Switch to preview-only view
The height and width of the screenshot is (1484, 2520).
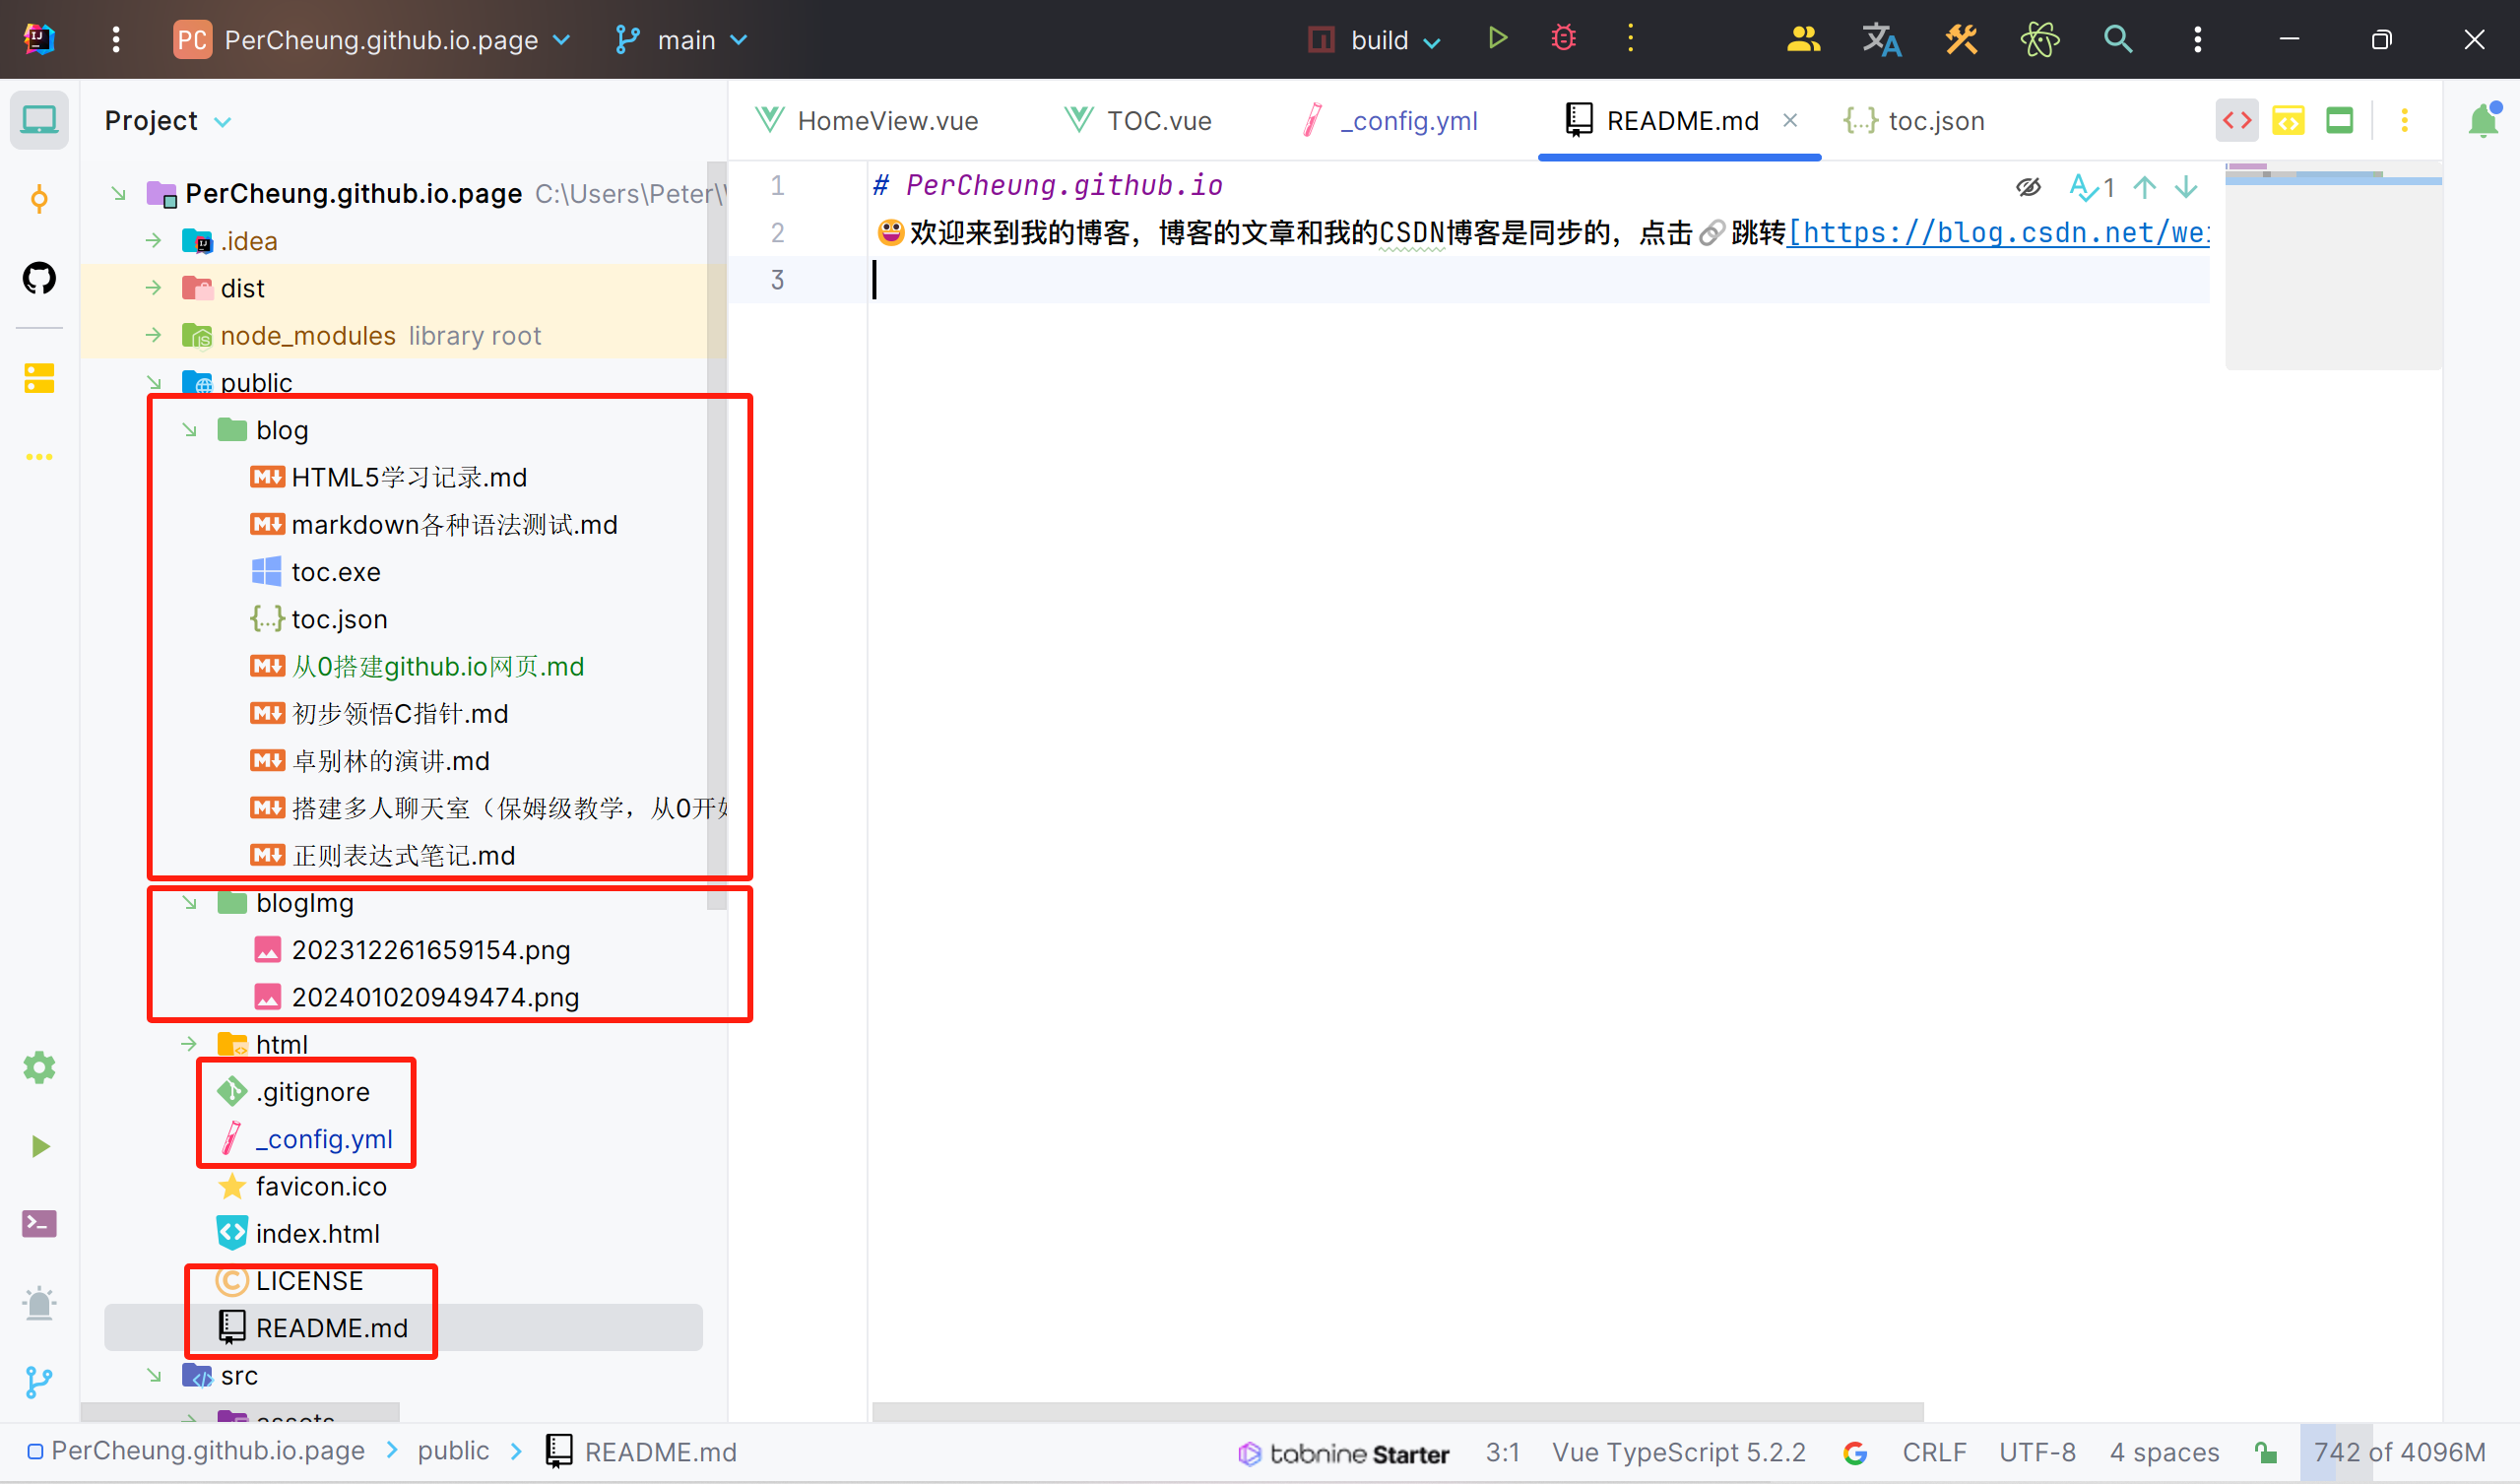(x=2339, y=120)
